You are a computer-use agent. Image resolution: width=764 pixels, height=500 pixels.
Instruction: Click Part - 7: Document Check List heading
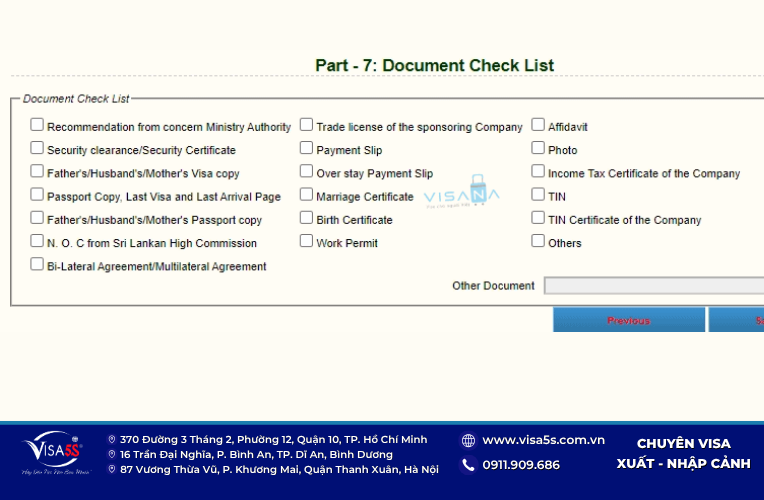point(435,65)
